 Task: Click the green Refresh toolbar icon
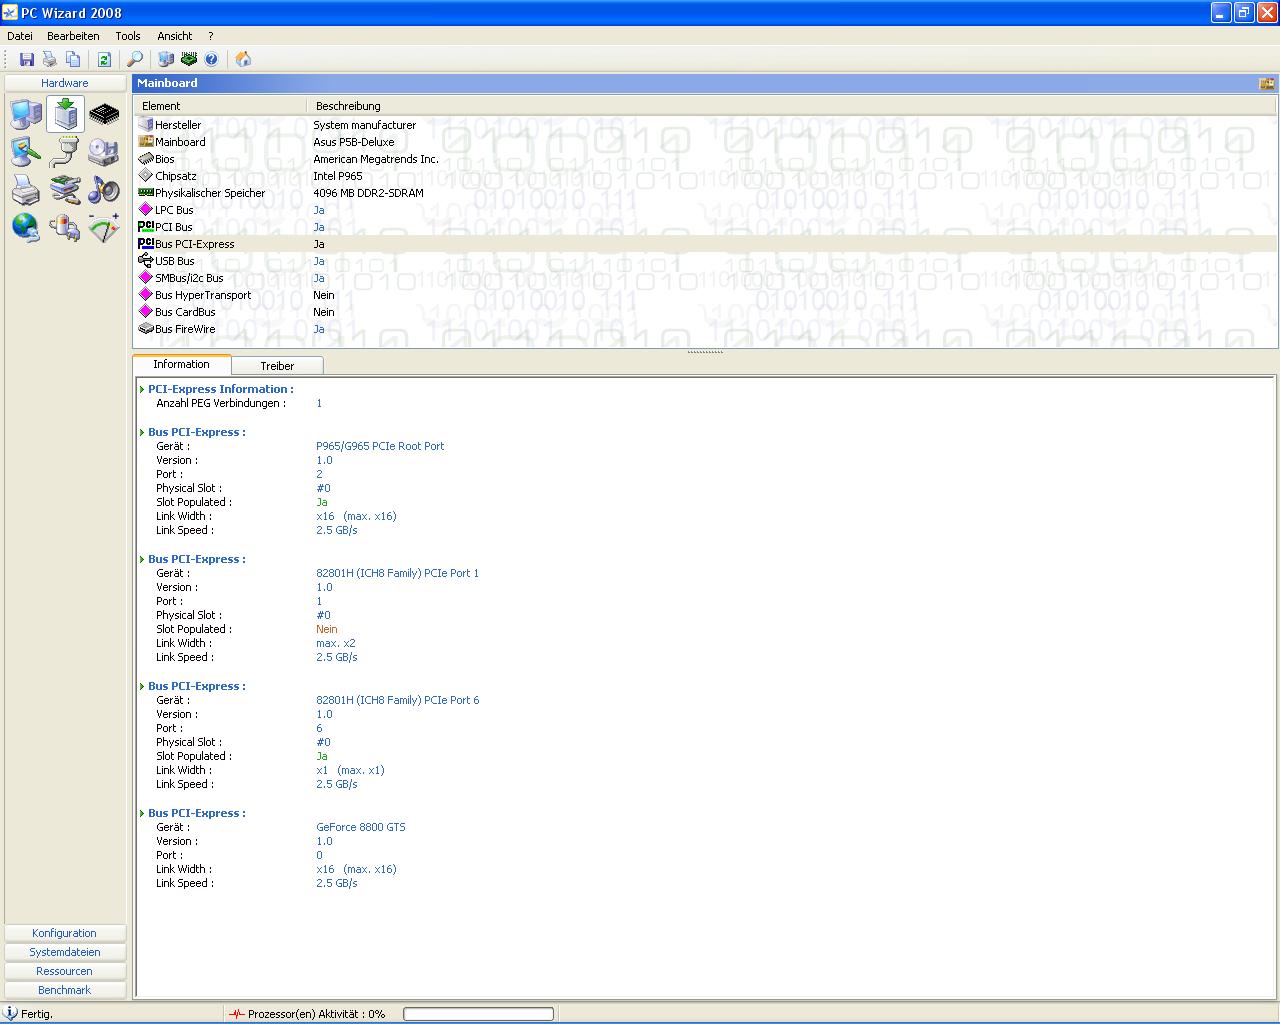pyautogui.click(x=104, y=59)
